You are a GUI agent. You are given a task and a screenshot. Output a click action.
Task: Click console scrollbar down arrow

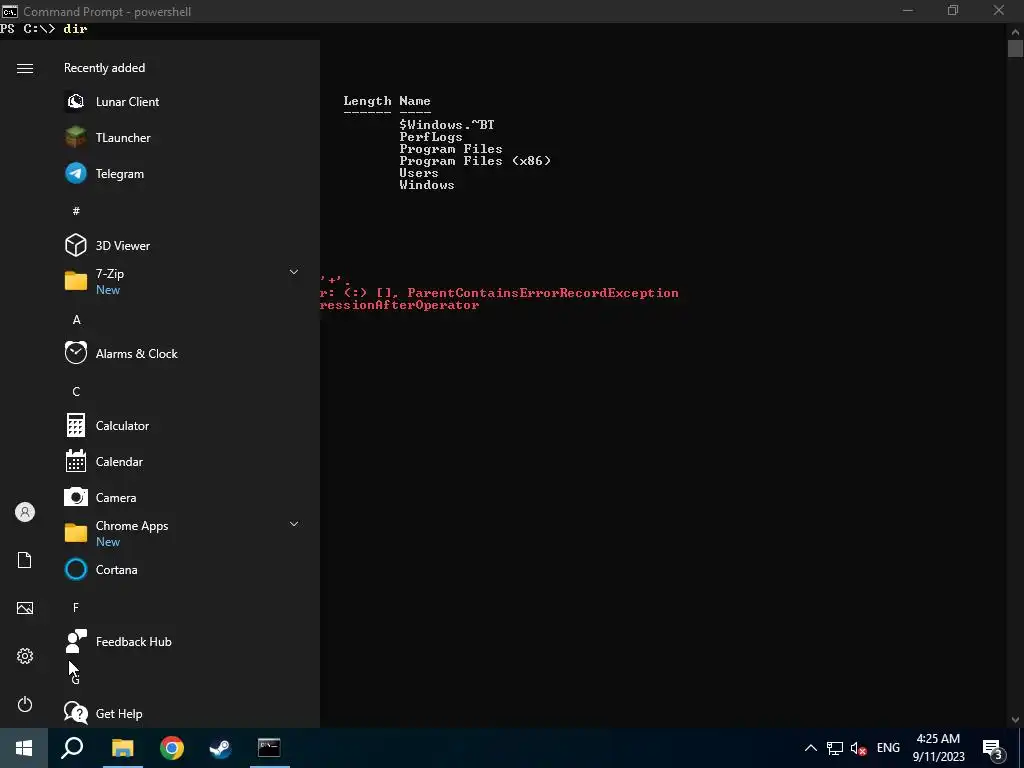[1016, 720]
